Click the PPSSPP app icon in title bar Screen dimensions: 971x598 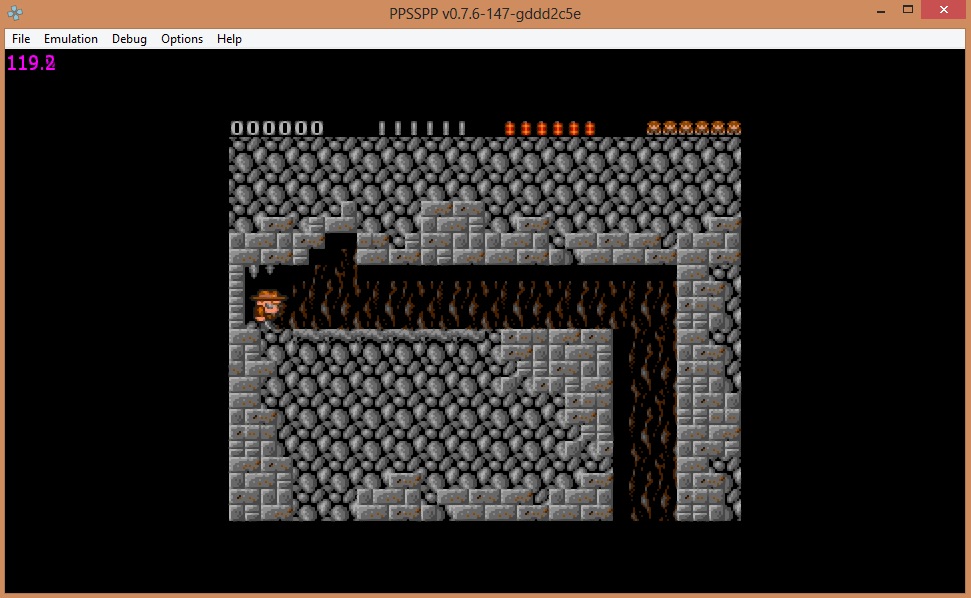(15, 13)
